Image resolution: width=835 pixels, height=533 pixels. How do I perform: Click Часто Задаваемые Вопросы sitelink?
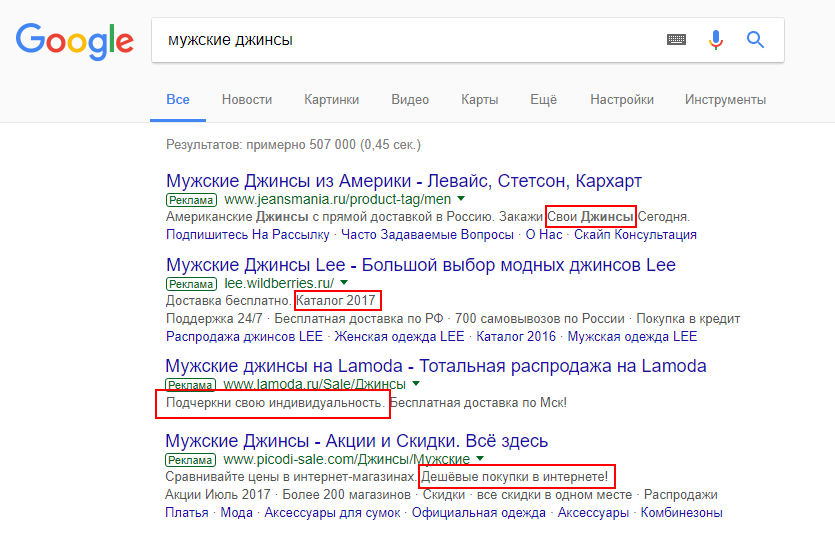tap(427, 235)
